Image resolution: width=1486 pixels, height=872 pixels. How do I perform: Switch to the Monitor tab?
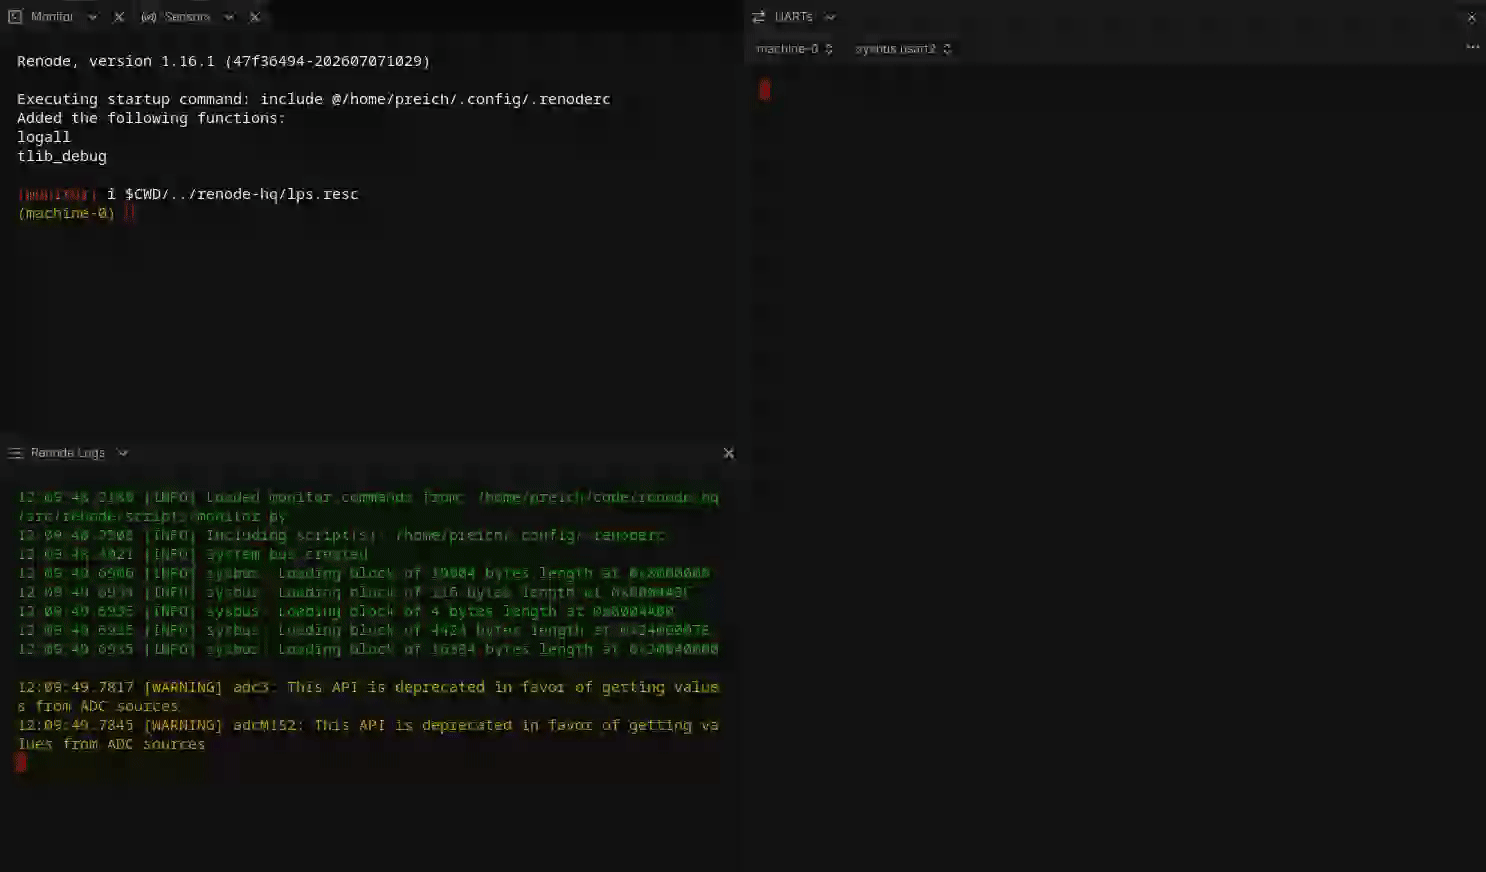click(52, 17)
